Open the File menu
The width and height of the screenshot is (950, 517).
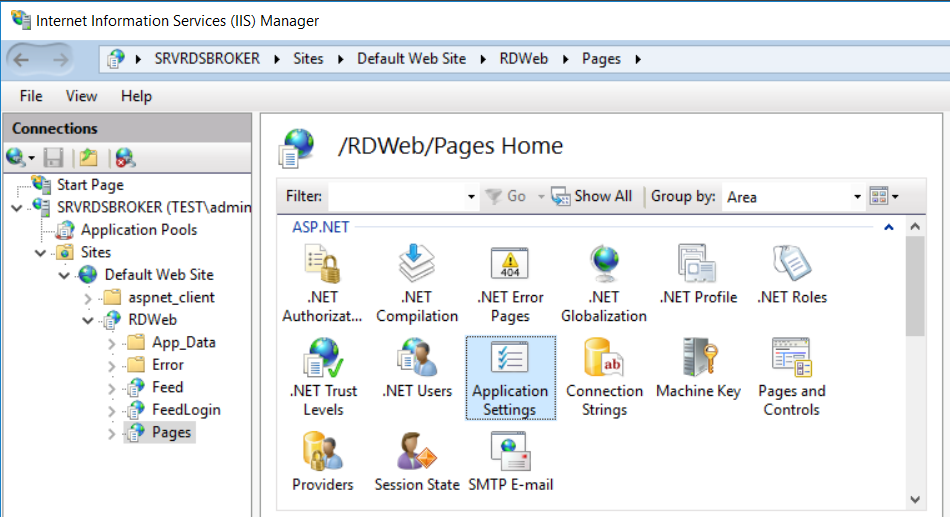[31, 96]
